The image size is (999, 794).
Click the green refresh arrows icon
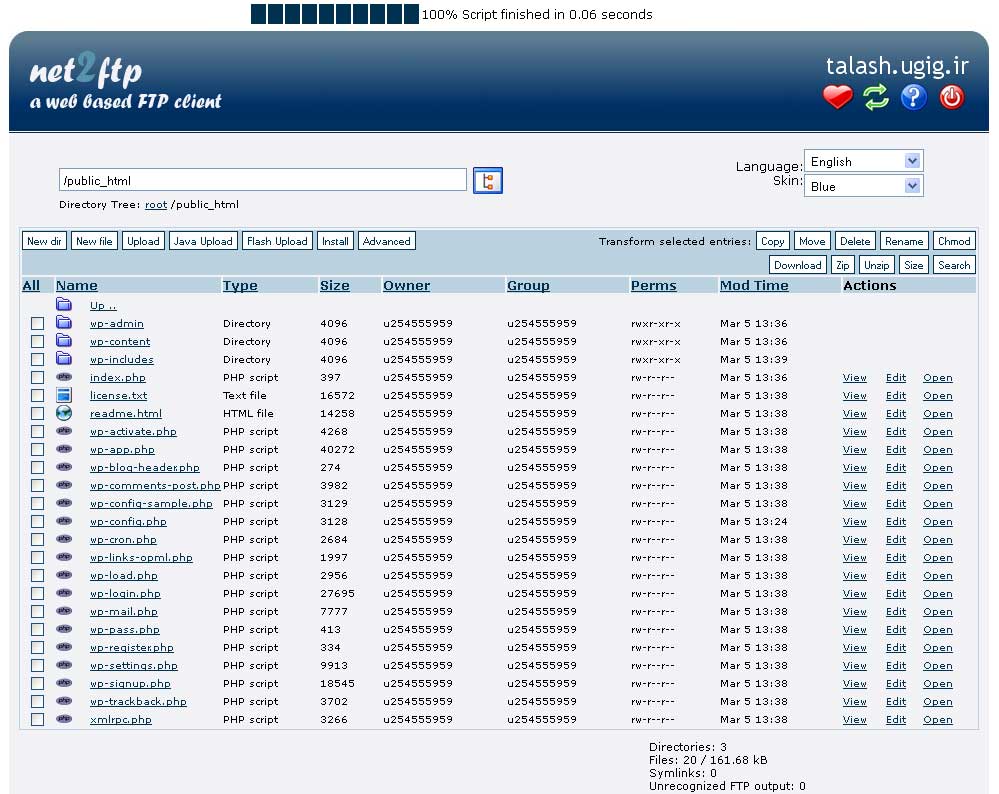(876, 97)
